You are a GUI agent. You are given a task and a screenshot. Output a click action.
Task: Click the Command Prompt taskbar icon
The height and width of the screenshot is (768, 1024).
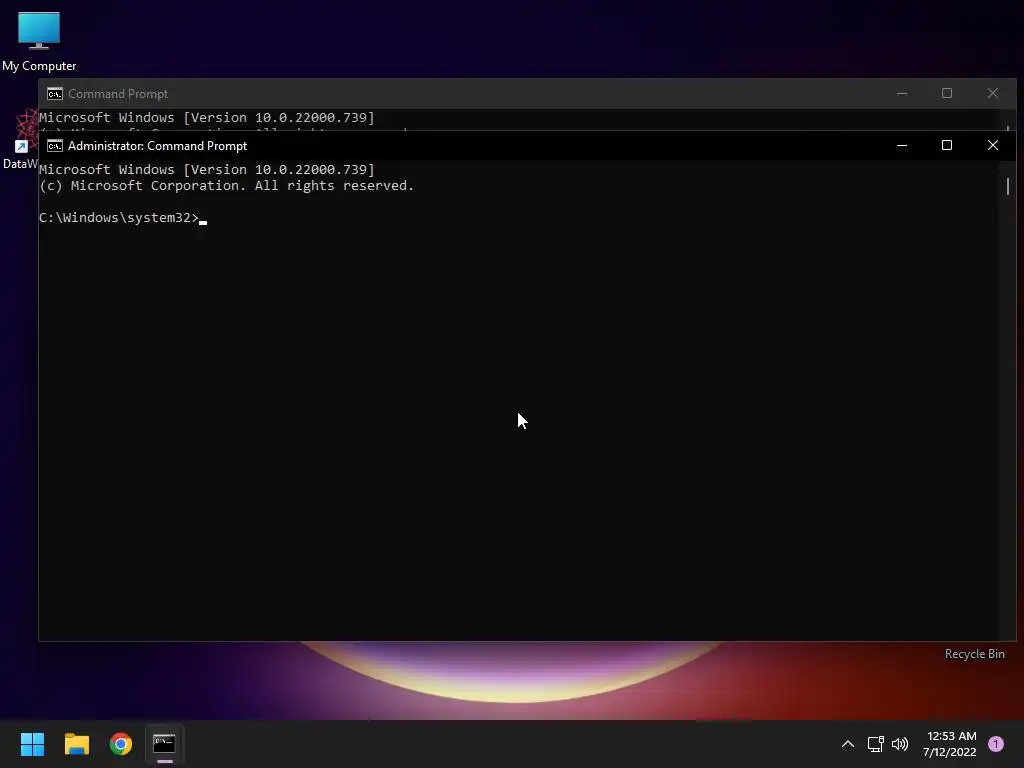click(165, 744)
